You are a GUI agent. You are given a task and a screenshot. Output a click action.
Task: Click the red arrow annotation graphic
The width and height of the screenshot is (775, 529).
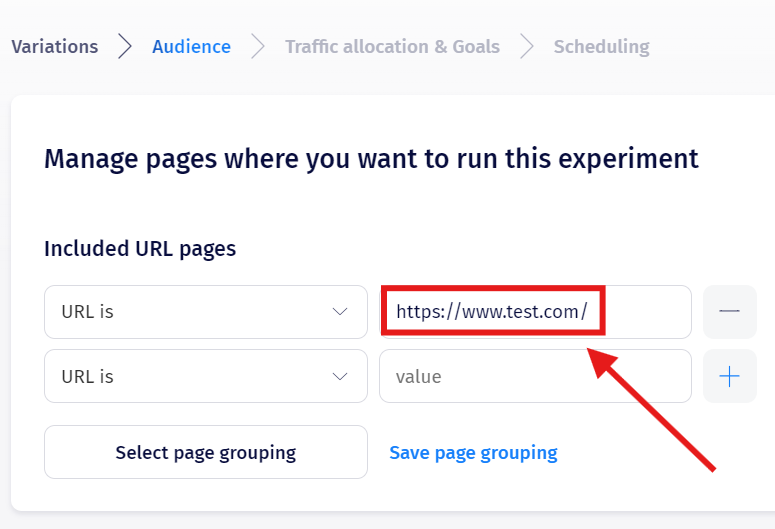click(655, 405)
